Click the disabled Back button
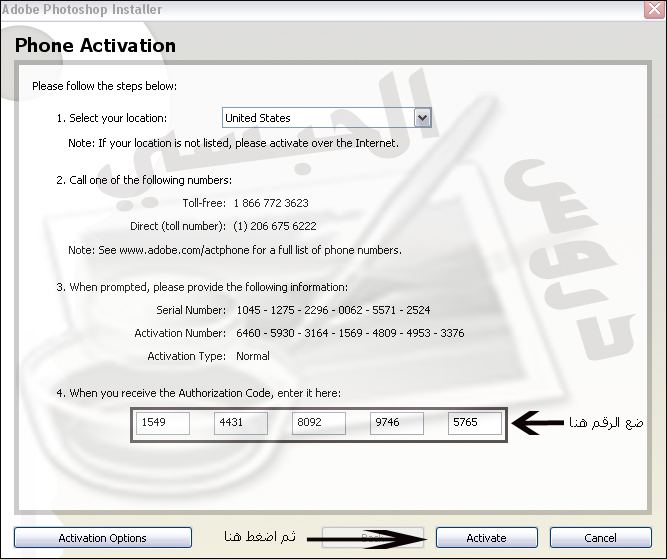667x559 pixels. (x=373, y=538)
